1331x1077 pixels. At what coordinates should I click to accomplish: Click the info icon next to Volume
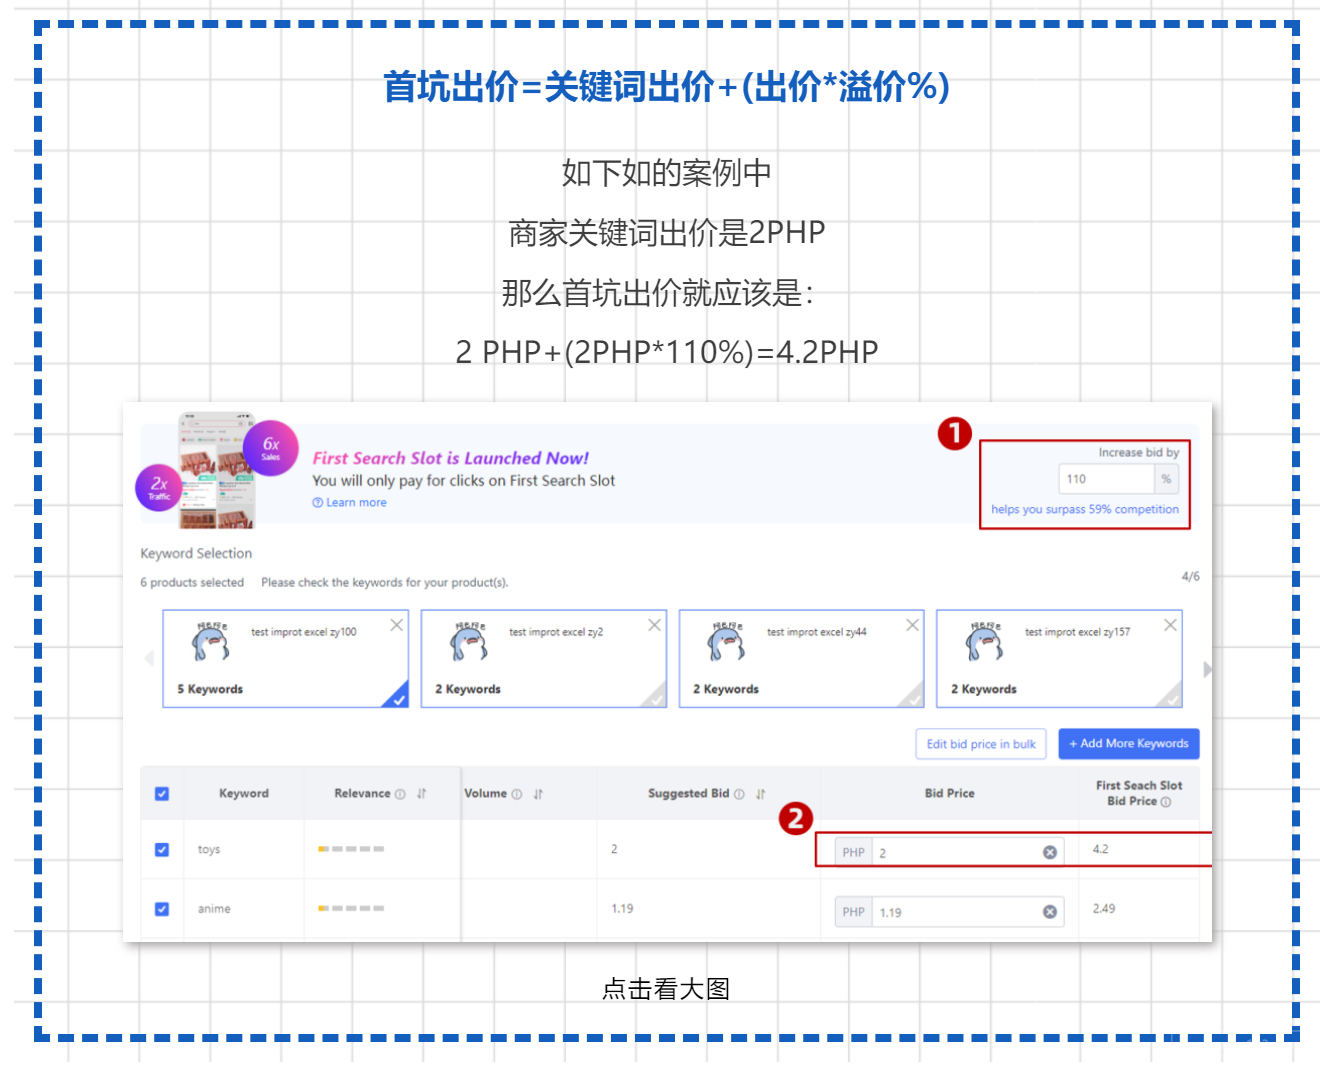pyautogui.click(x=517, y=794)
